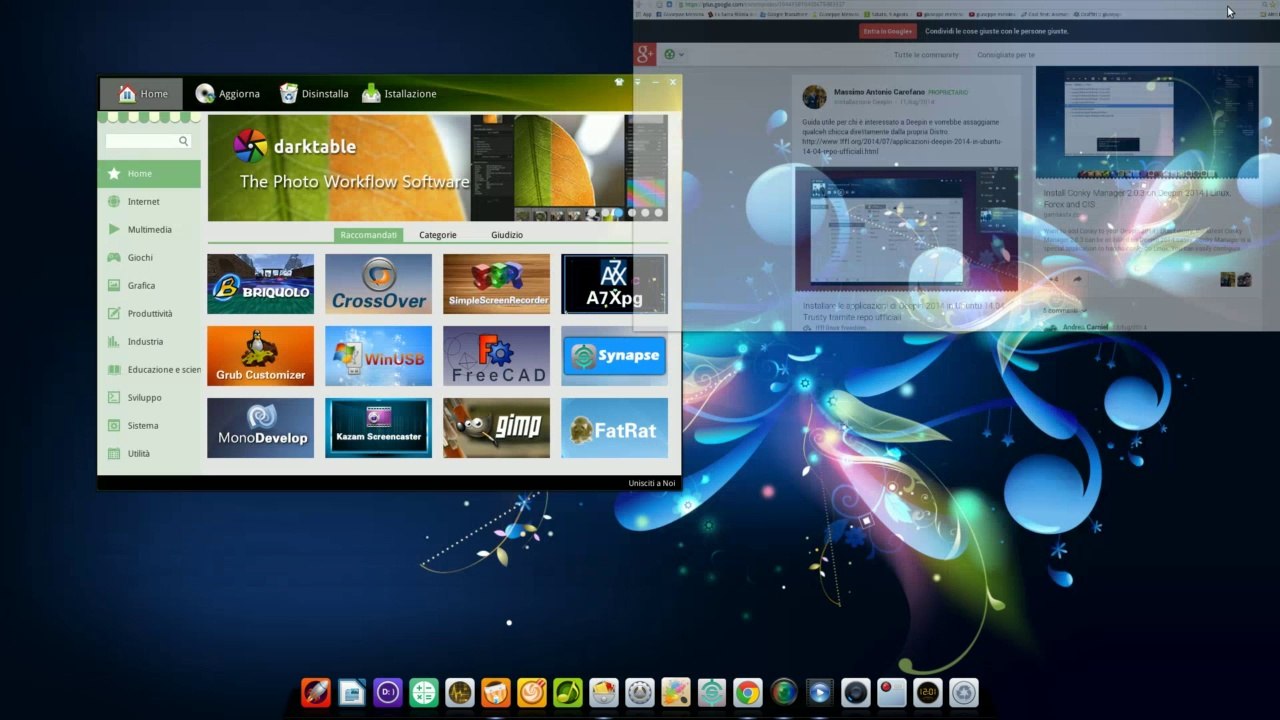
Task: Open the trash recycle icon in dock
Action: point(964,692)
